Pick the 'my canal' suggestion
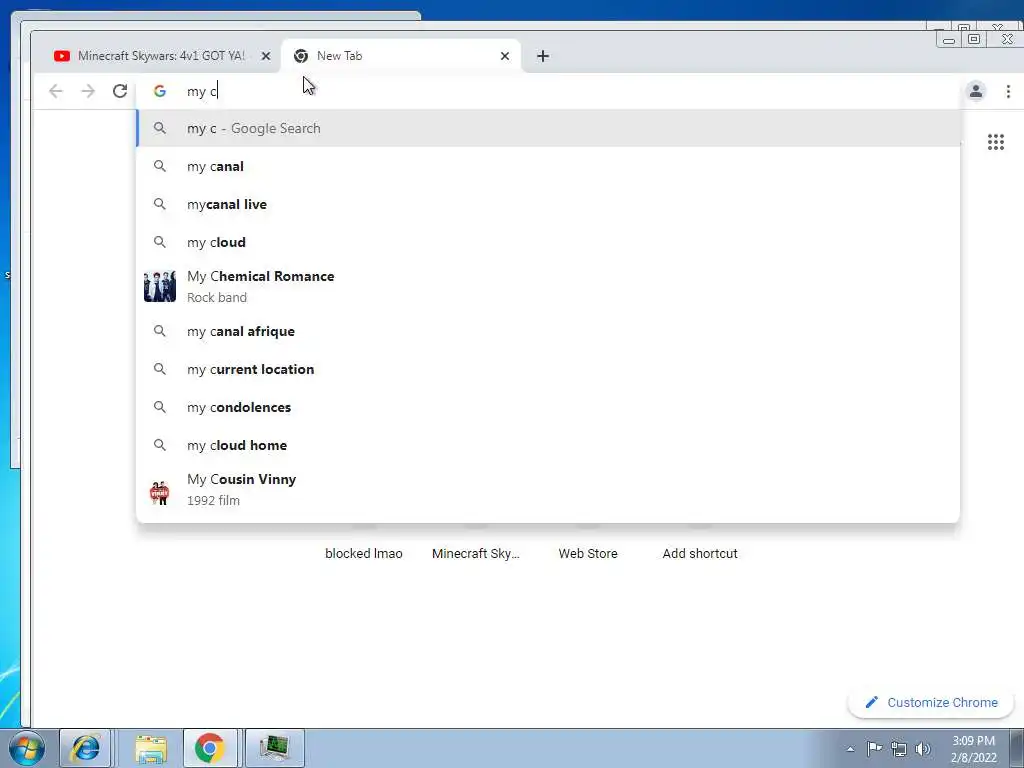 pyautogui.click(x=548, y=166)
